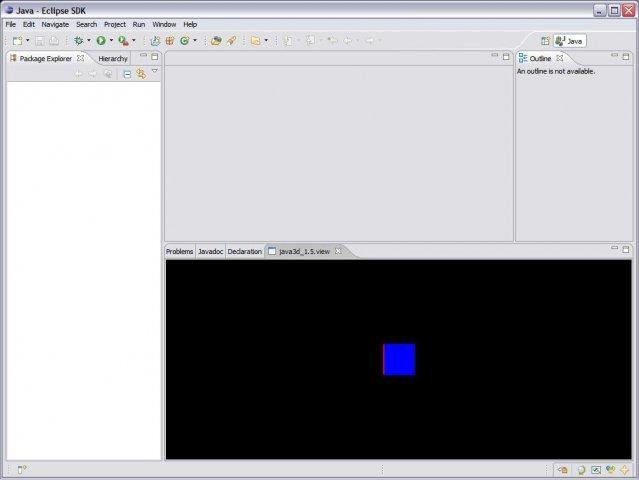
Task: Click the New wizard icon in toolbar
Action: click(x=18, y=41)
